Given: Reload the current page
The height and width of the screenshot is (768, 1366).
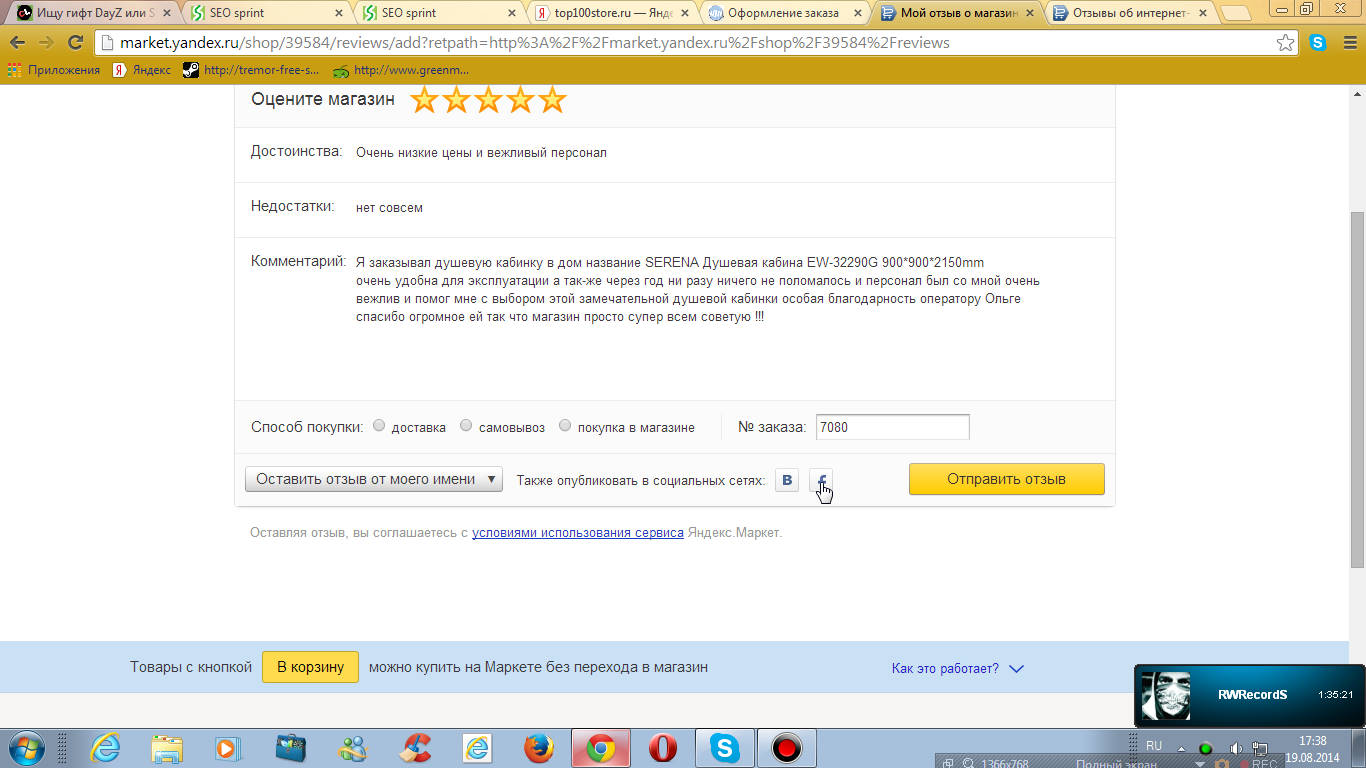Looking at the screenshot, I should click(x=75, y=43).
